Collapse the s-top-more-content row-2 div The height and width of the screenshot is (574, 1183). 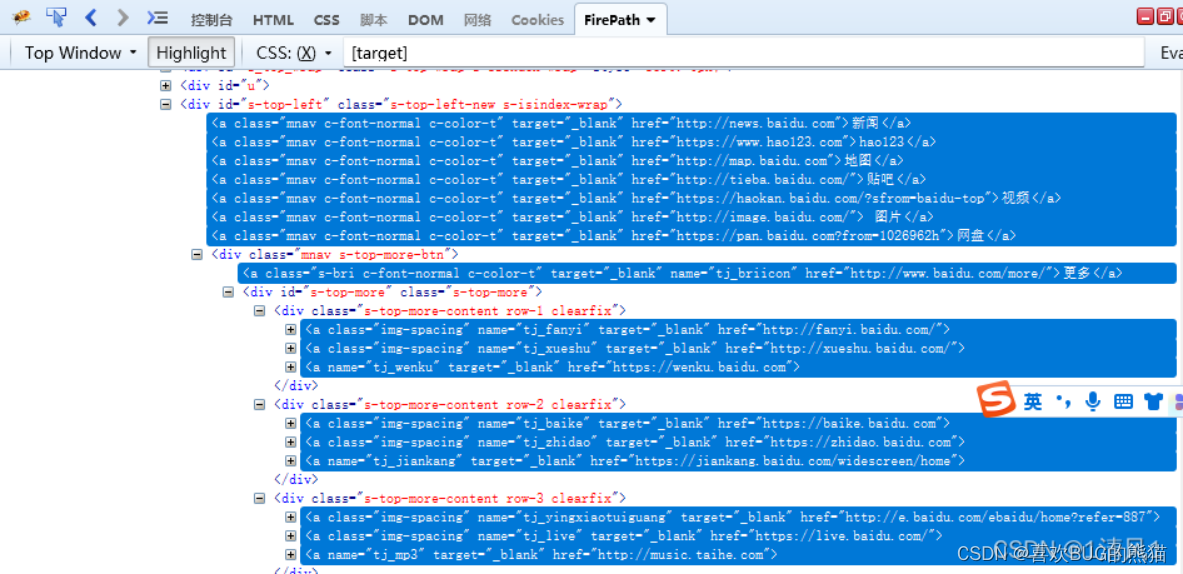260,404
